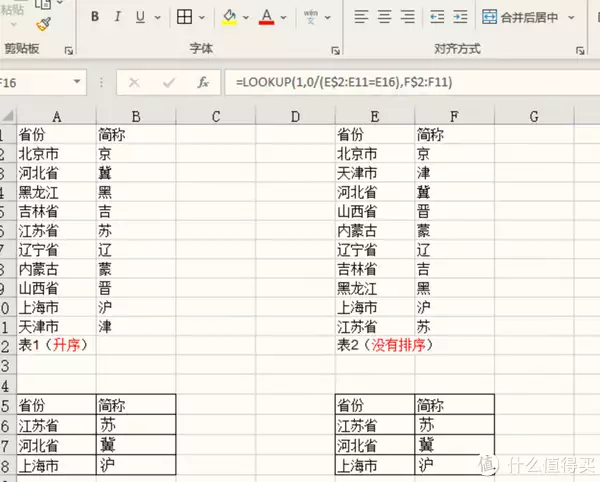
Task: Open 对齐方式 group dialog launcher
Action: 580,50
